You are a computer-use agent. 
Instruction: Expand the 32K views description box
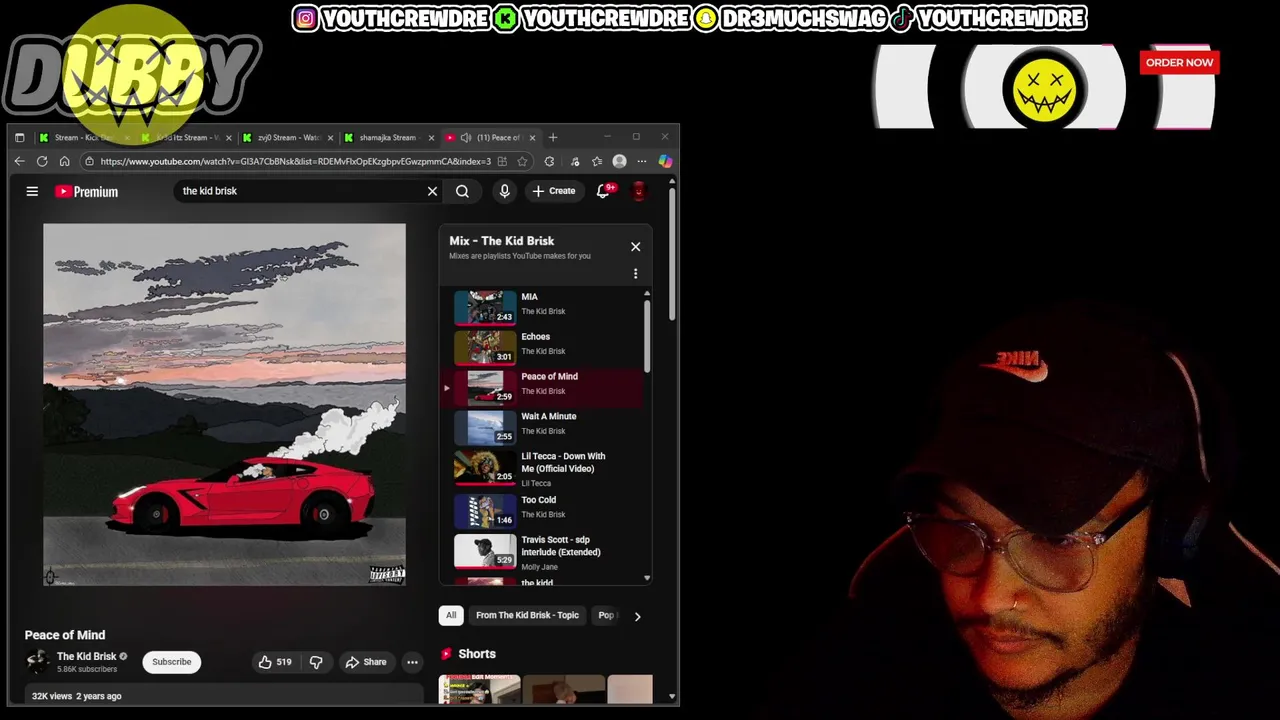coord(224,695)
